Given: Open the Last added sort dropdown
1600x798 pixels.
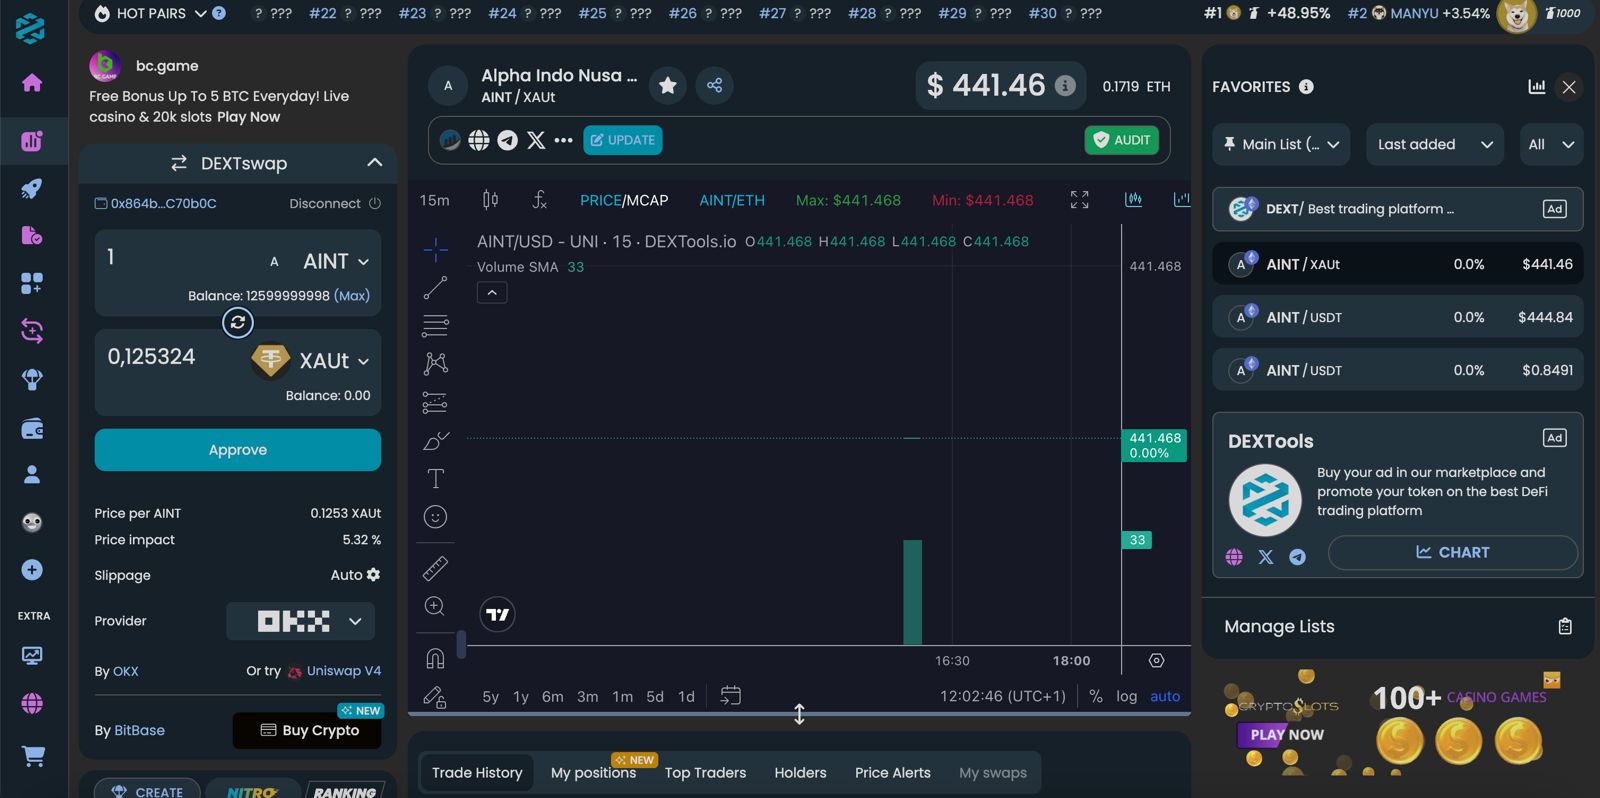Looking at the screenshot, I should tap(1435, 144).
